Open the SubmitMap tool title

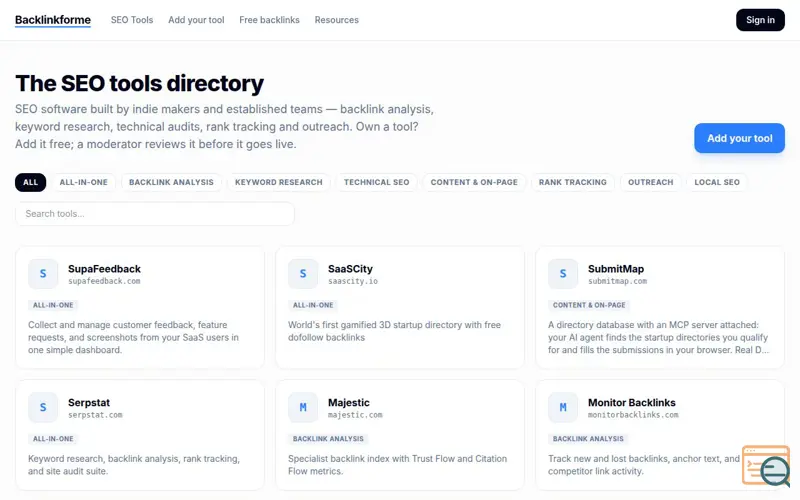pyautogui.click(x=616, y=269)
